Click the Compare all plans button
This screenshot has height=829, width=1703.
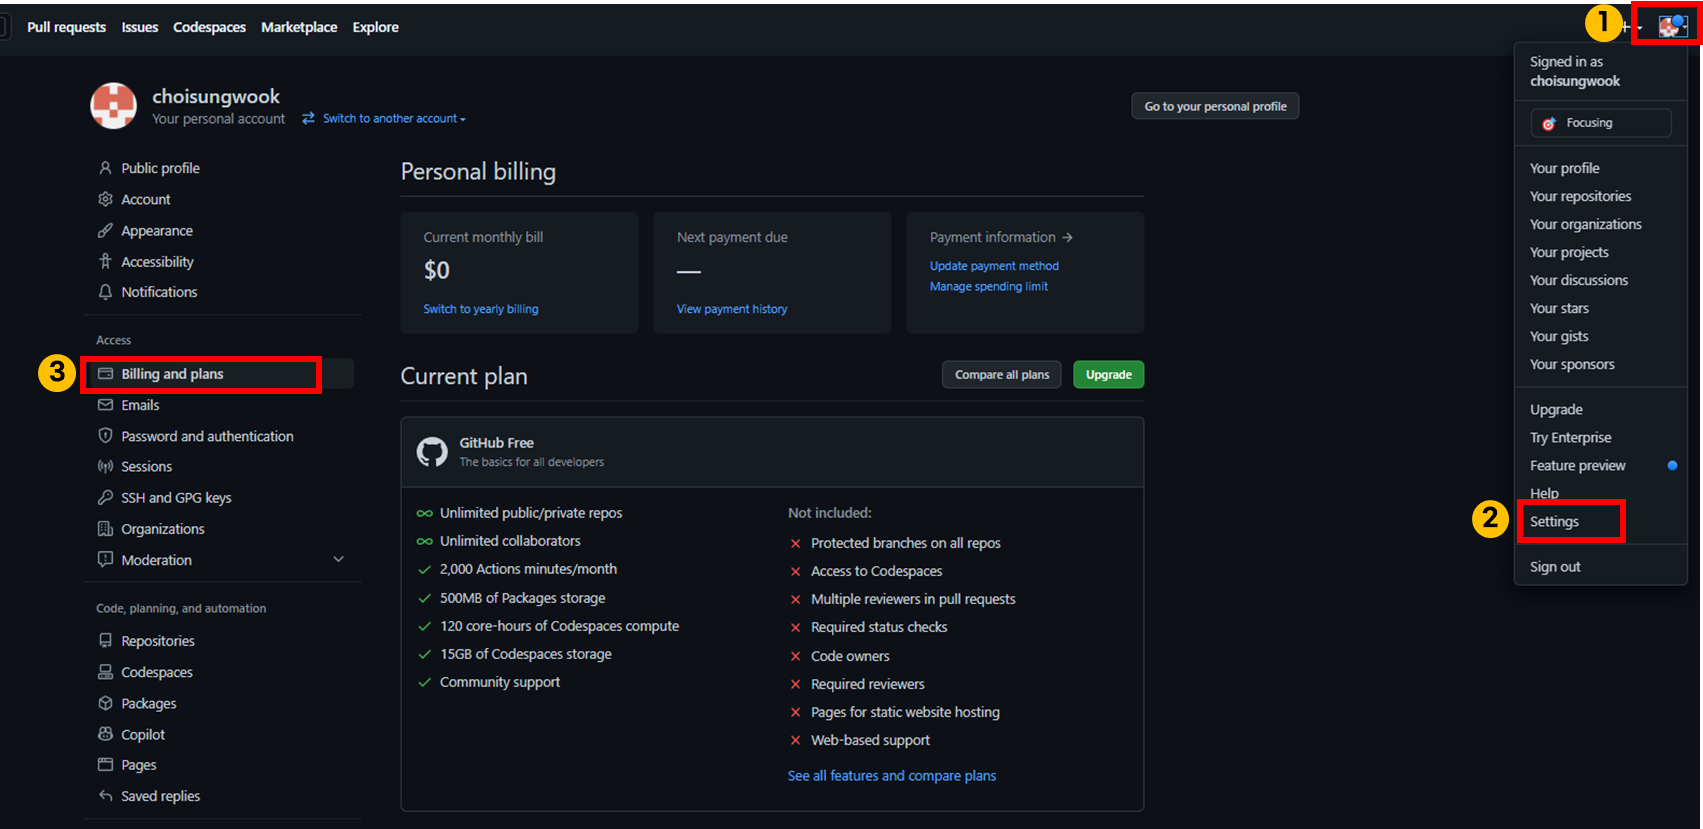point(1002,374)
